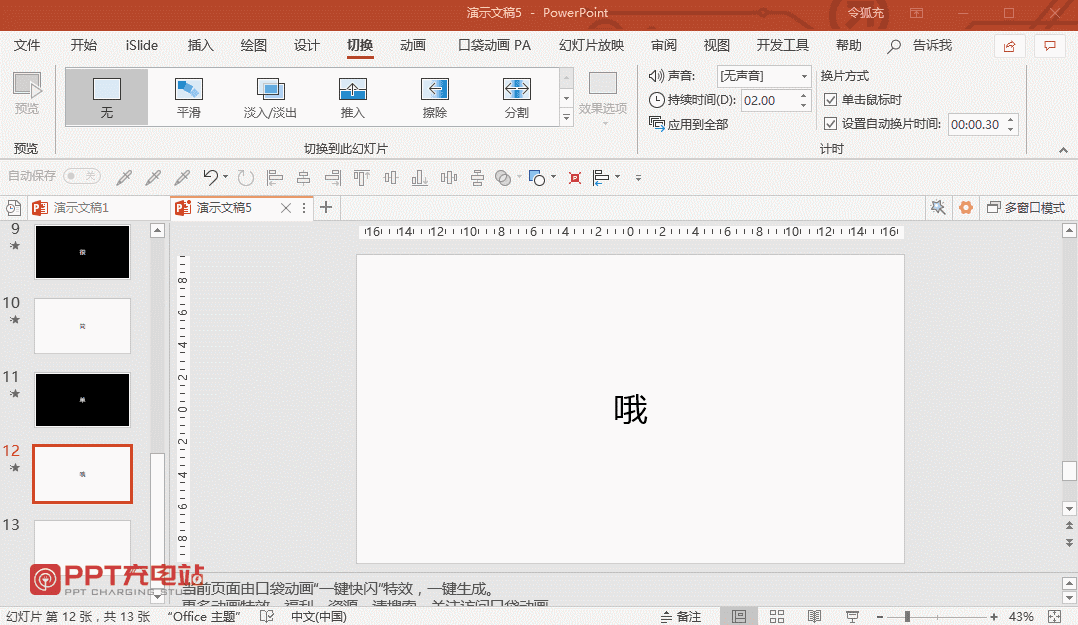Switch to reading view icon
Viewport: 1078px width, 625px height.
[815, 617]
